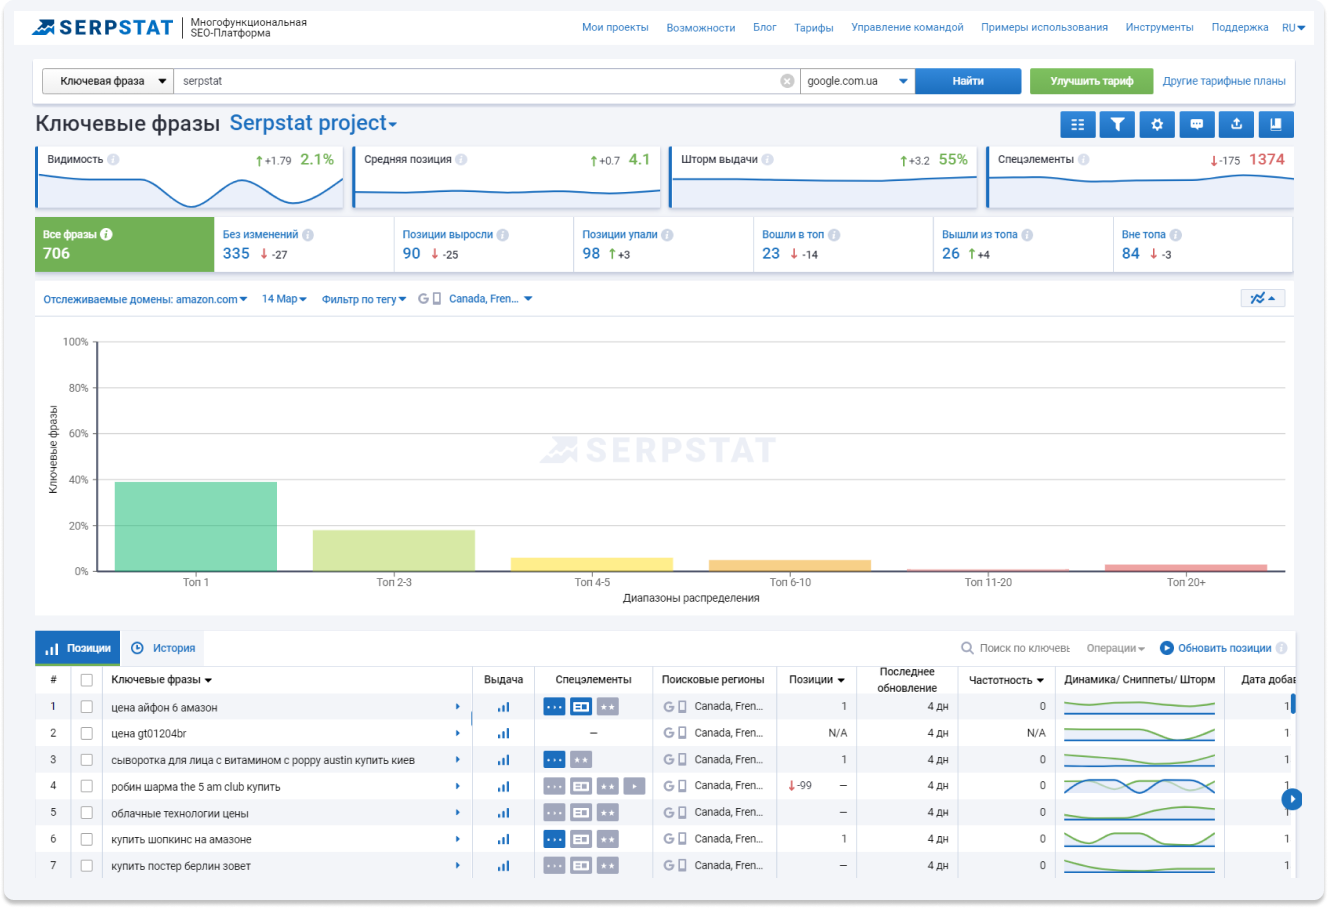Expand Отслеживаемые домены amazon.com dropdown
Screen dimensions: 1328x908
pos(145,299)
